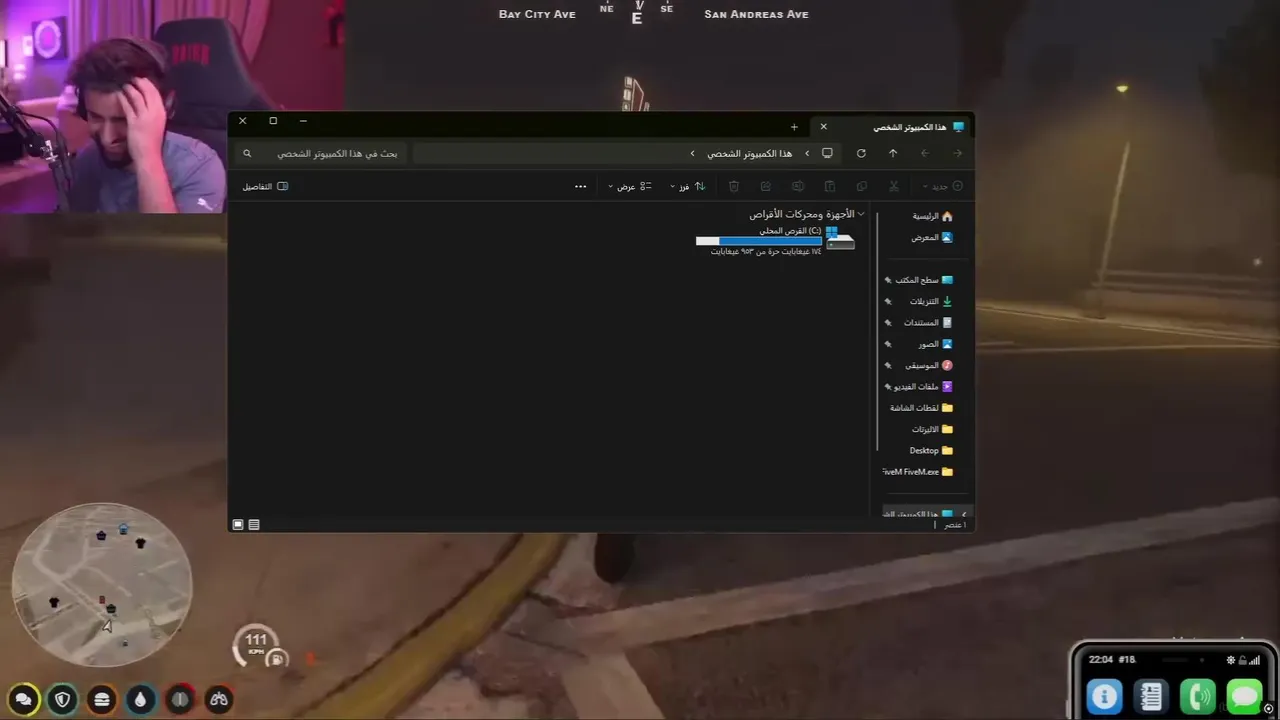Click the هذا الكمبيوتر الشخصي breadcrumb in the address bar
Image resolution: width=1280 pixels, height=720 pixels.
click(749, 154)
